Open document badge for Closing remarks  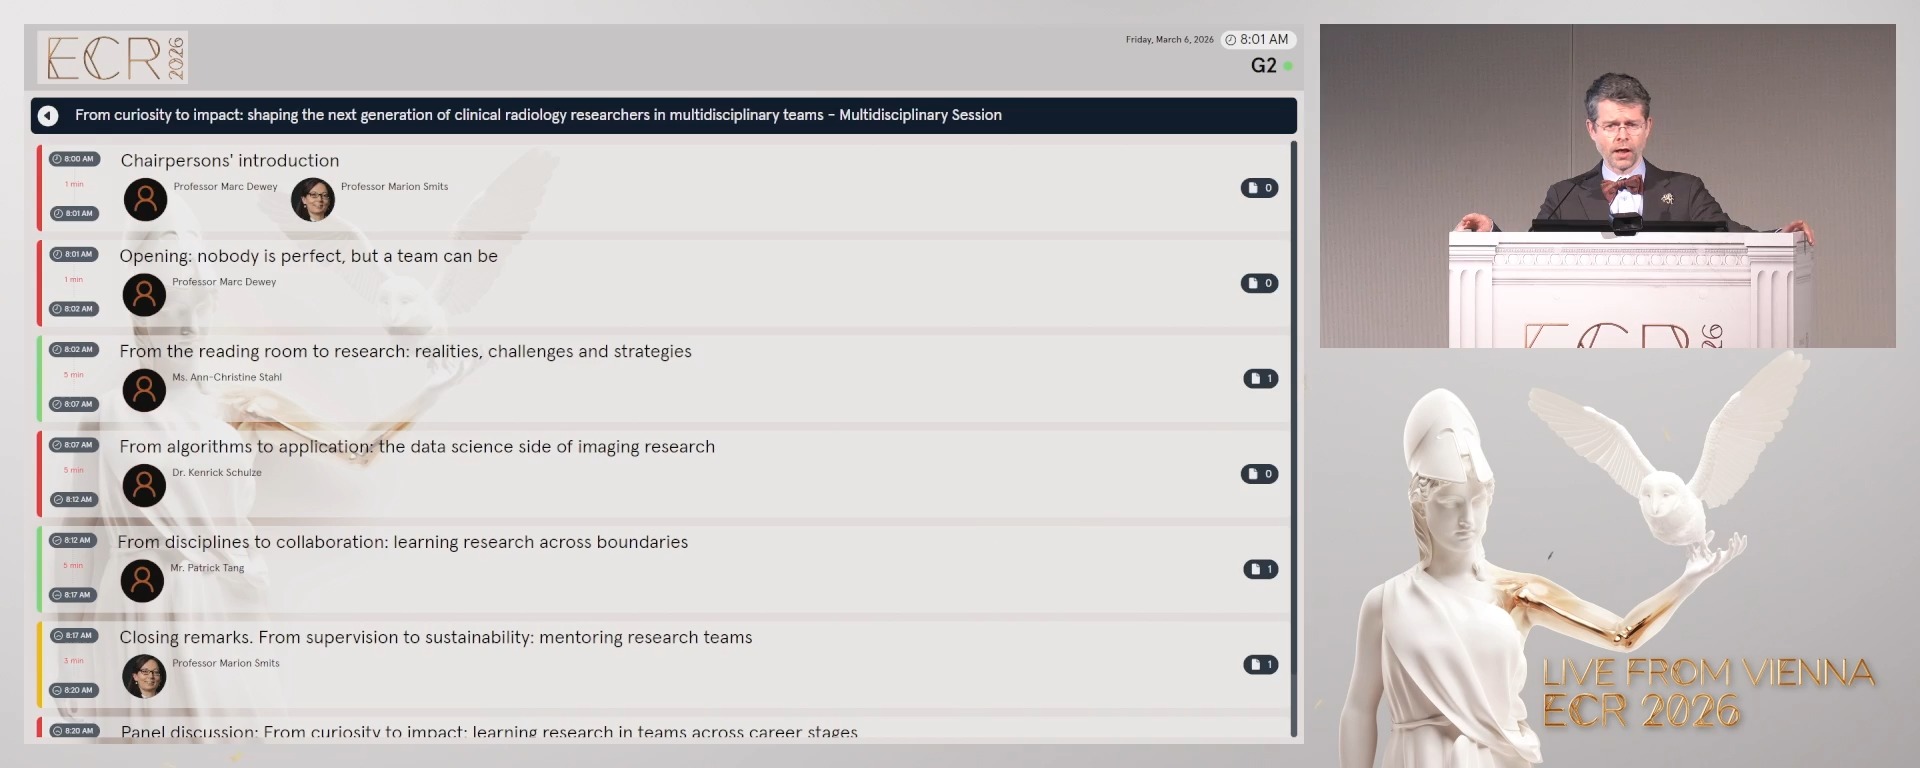coord(1260,664)
